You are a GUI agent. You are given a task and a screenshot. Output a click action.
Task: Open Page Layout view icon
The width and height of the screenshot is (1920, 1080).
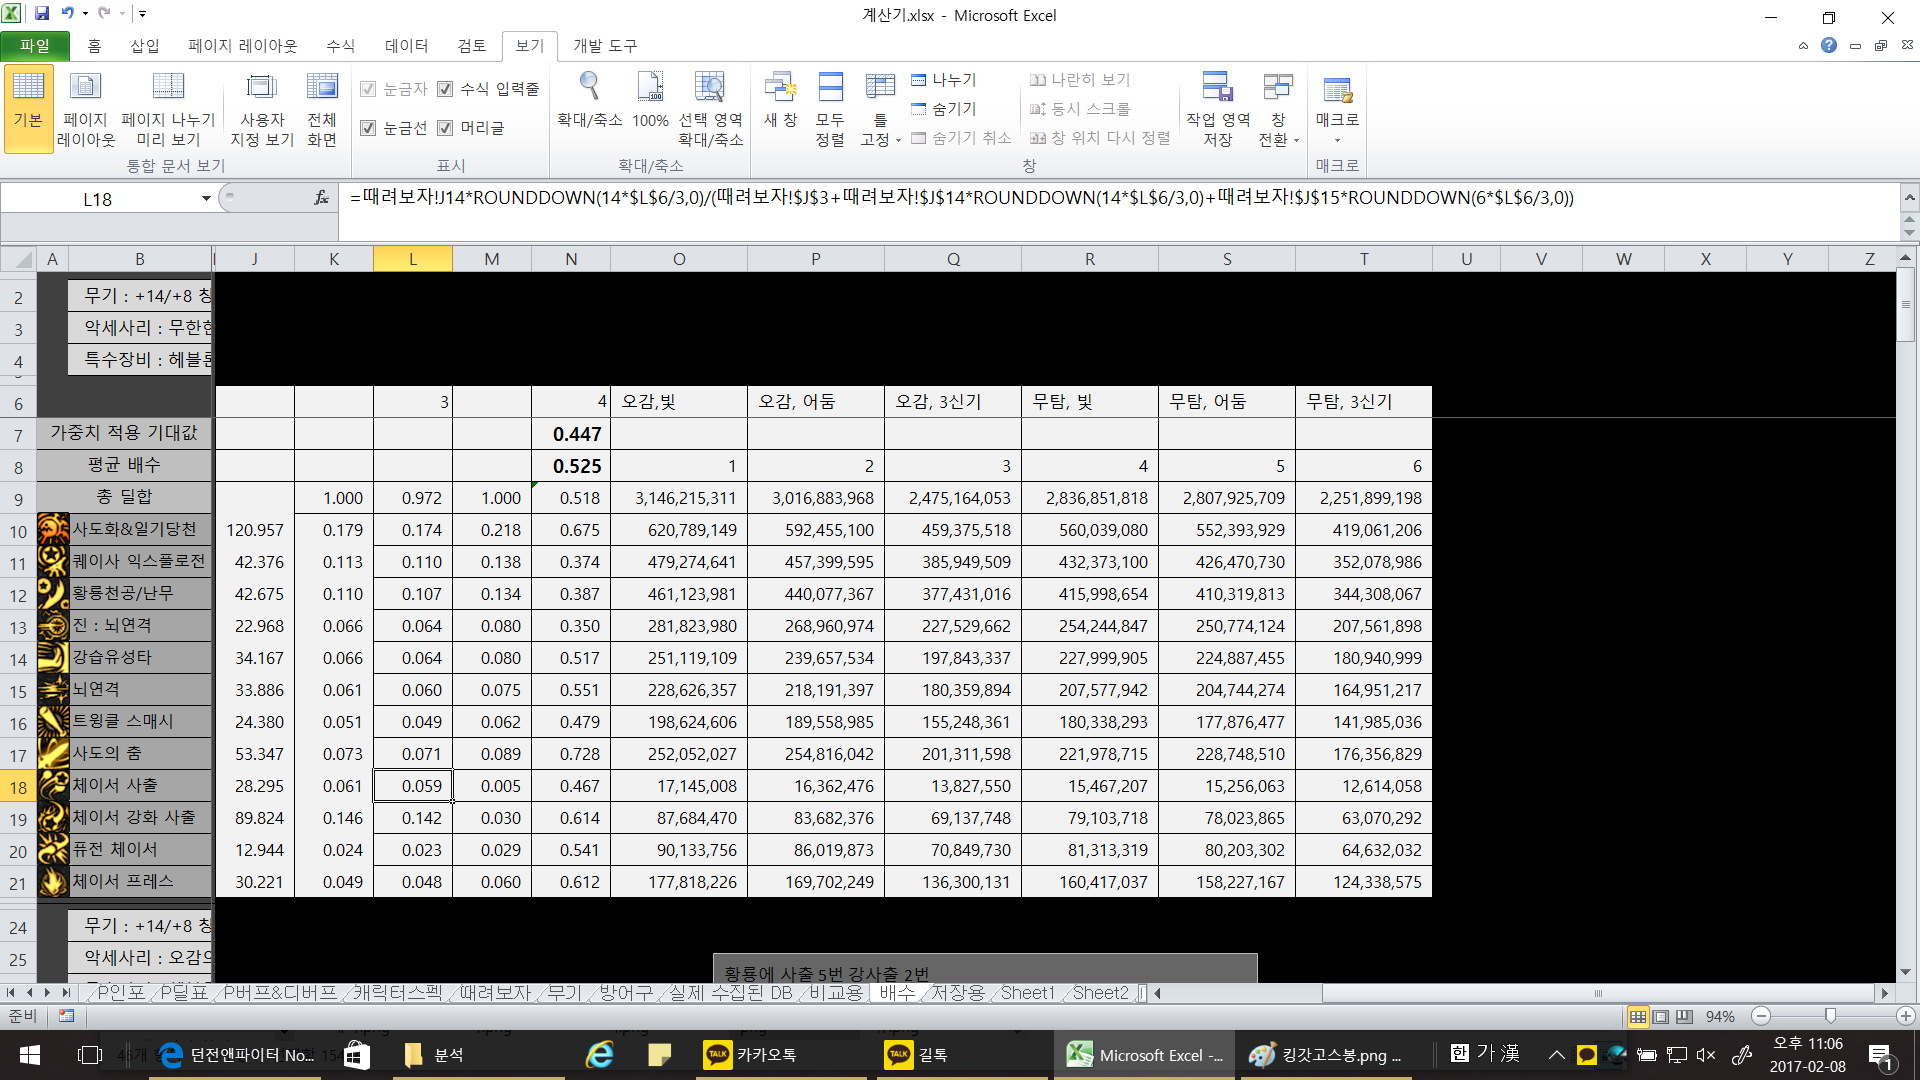85,88
